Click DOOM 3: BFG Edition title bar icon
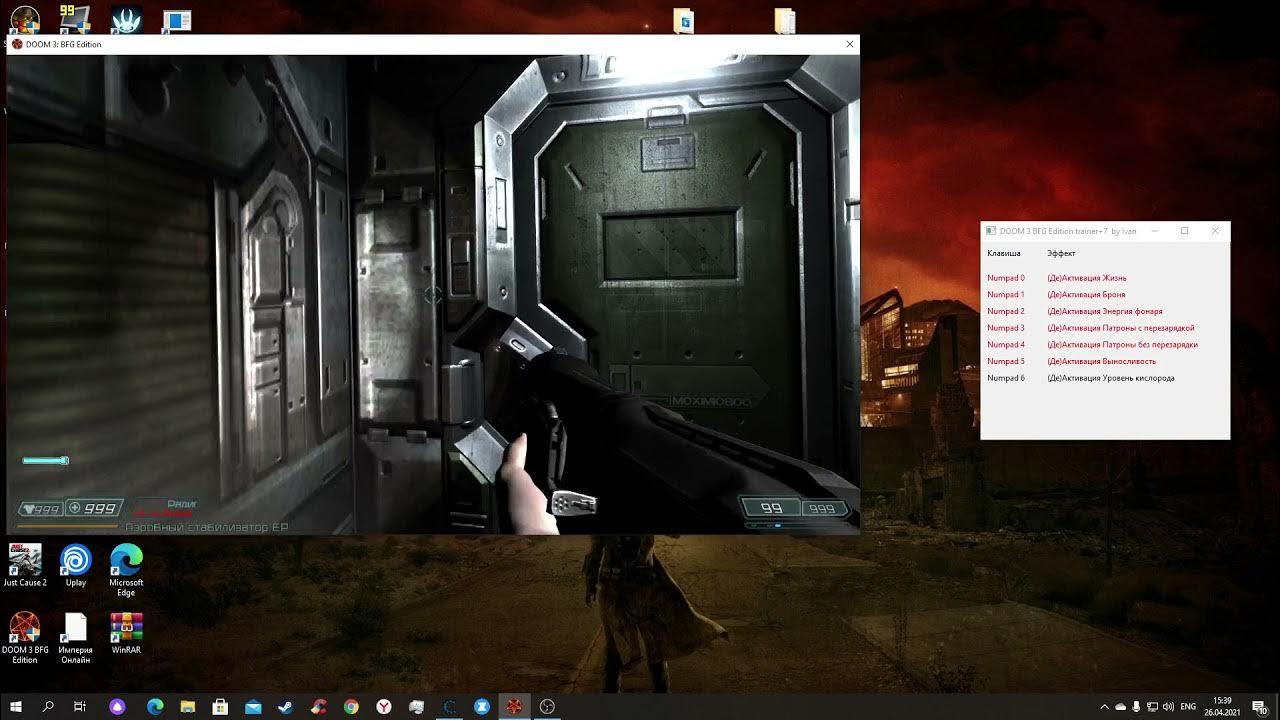1280x720 pixels. [17, 44]
